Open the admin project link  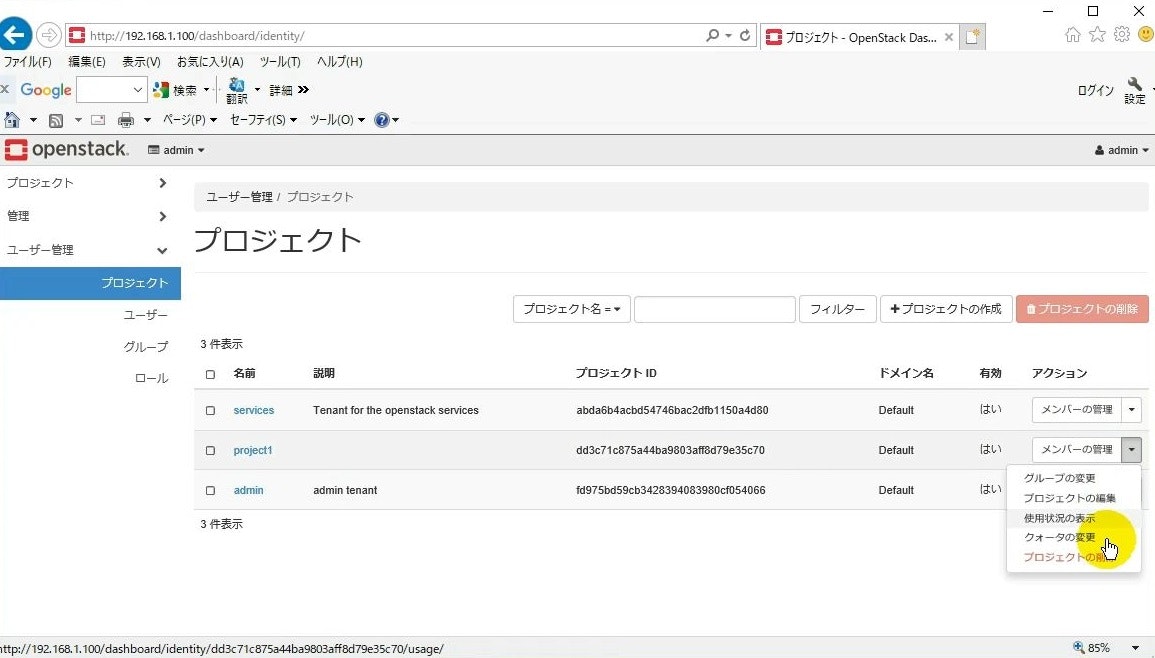click(248, 490)
